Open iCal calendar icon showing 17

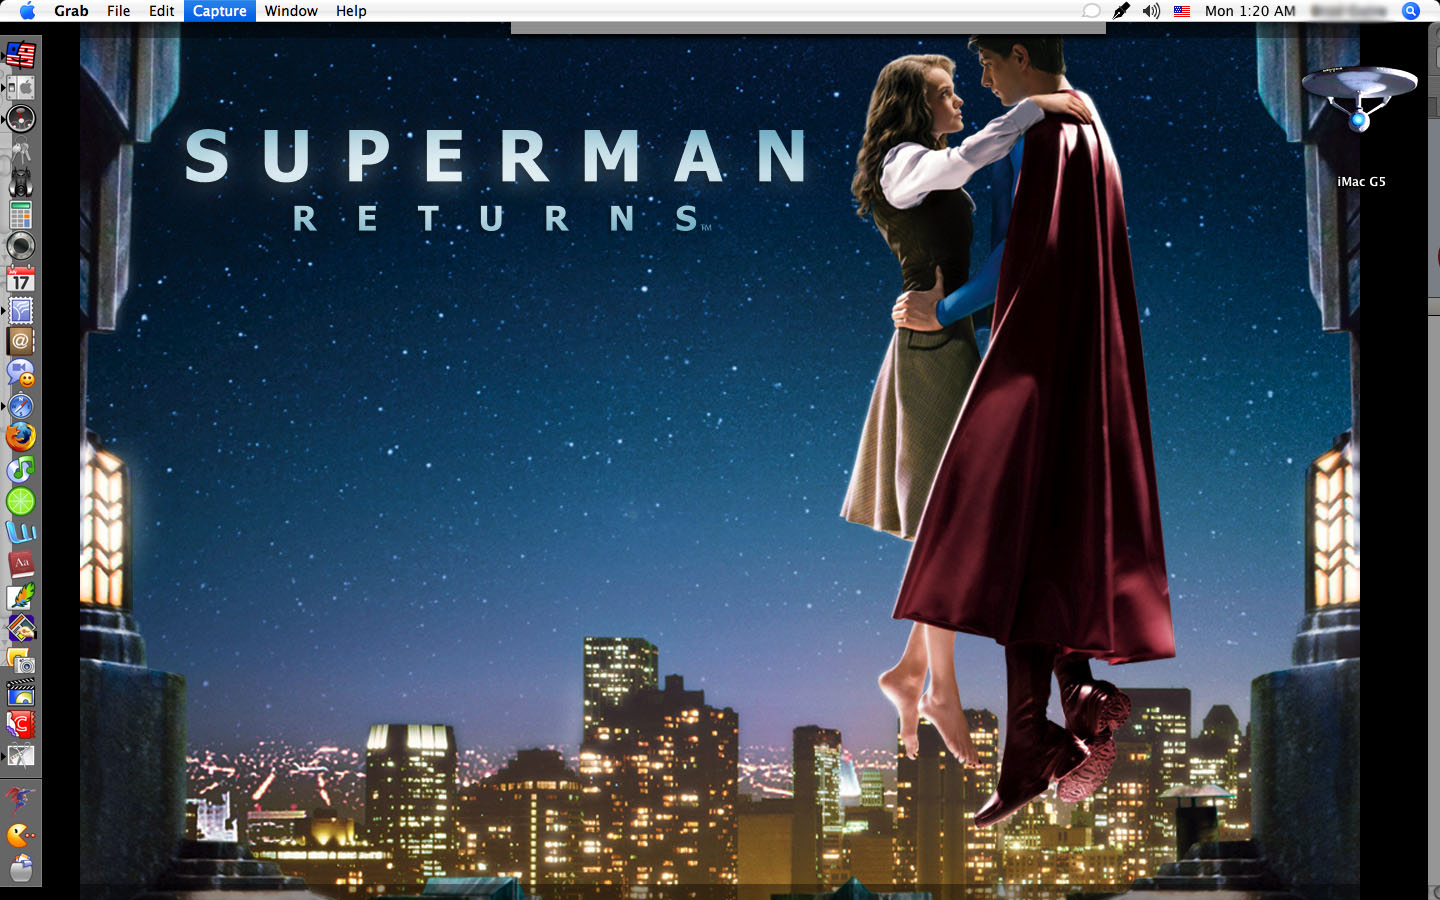(x=21, y=278)
